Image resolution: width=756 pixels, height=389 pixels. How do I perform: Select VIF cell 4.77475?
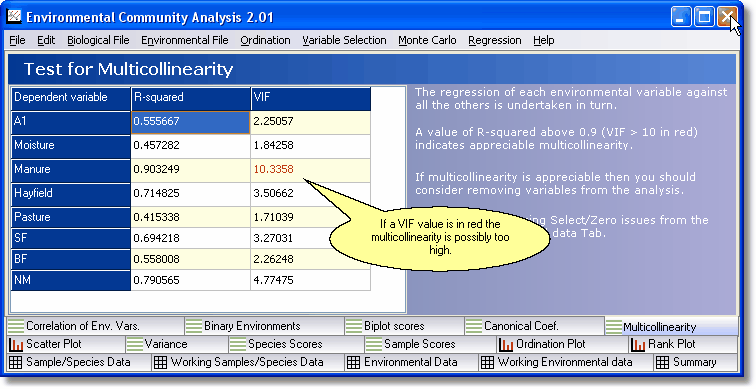coord(311,281)
